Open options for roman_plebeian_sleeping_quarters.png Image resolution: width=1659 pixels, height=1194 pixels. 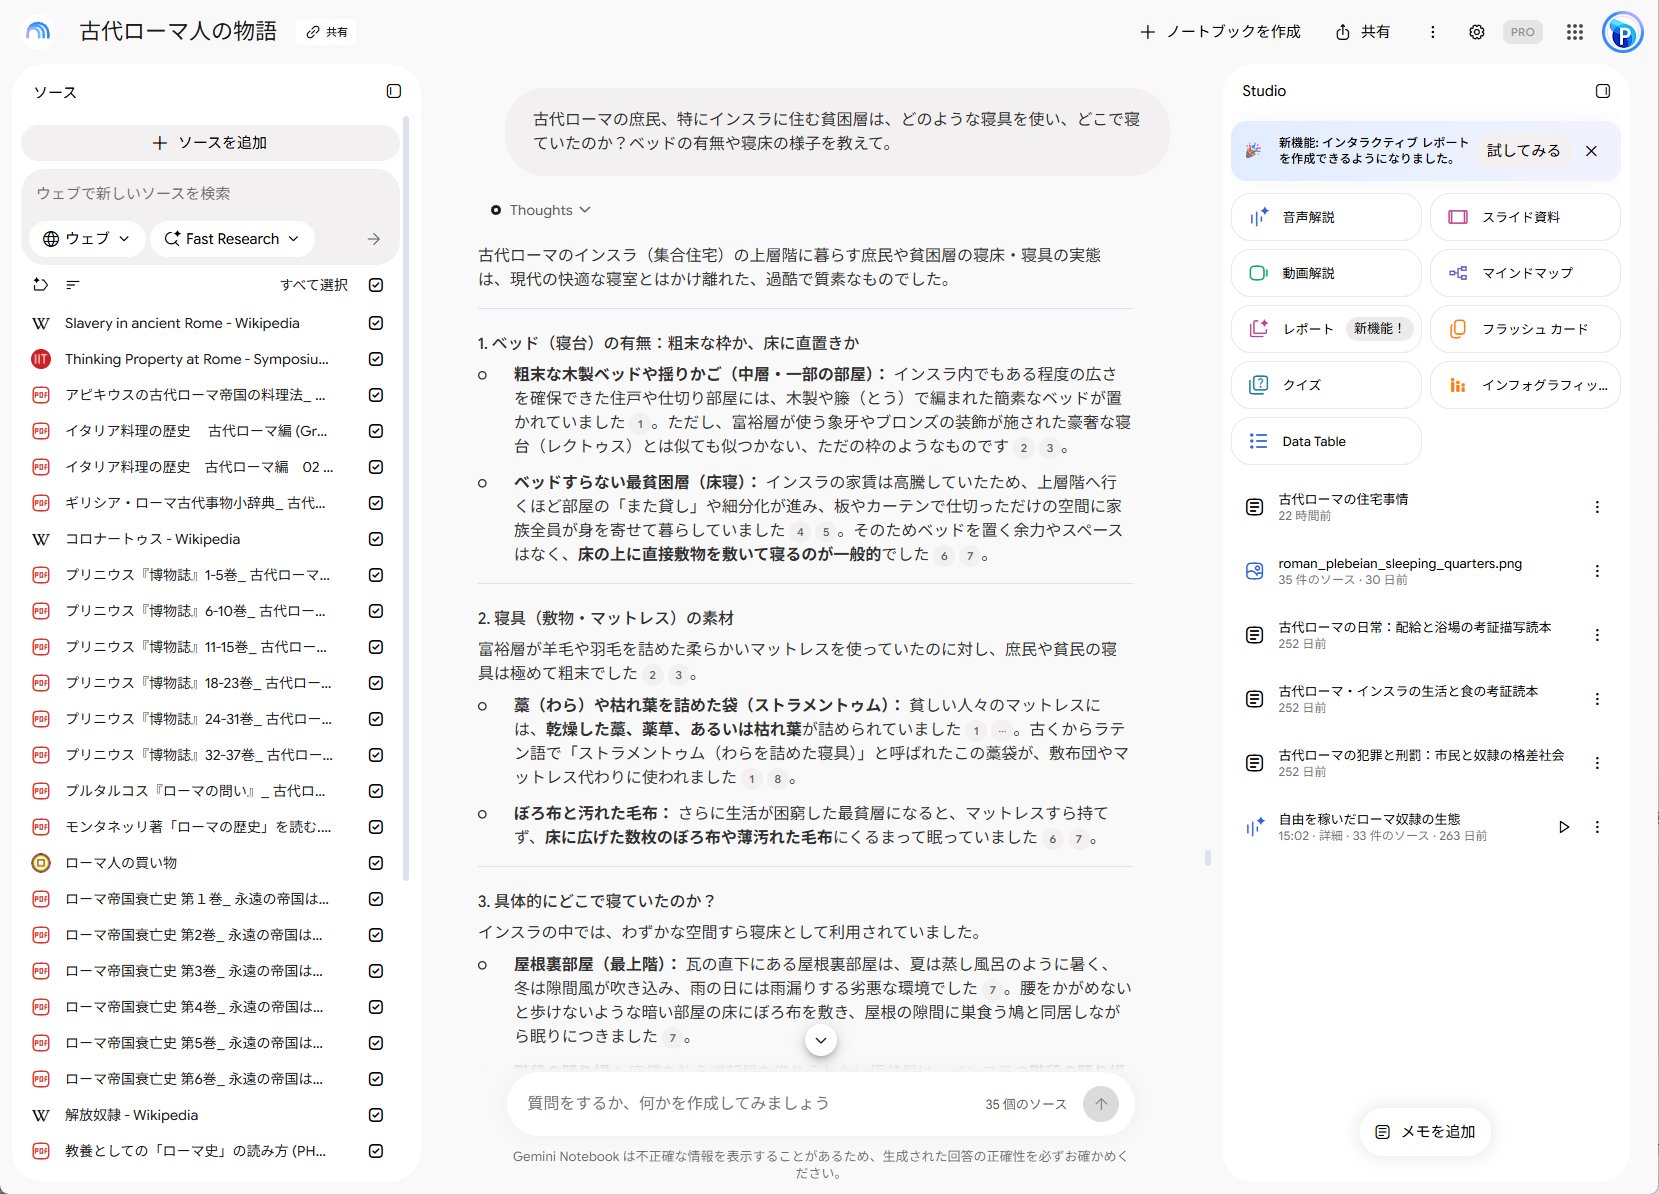(1597, 571)
